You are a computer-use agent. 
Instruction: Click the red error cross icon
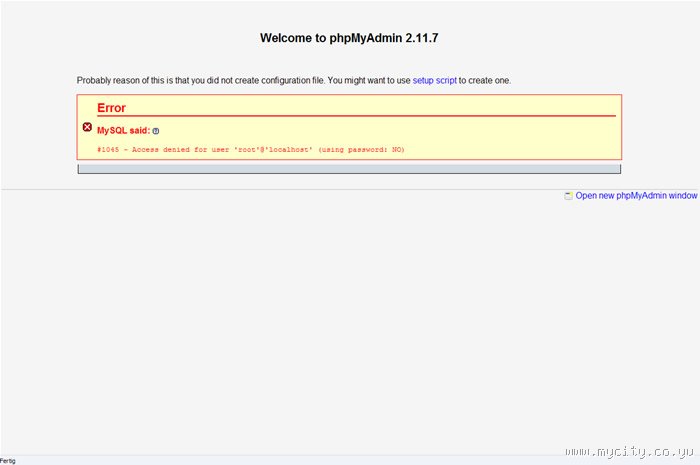(x=88, y=127)
